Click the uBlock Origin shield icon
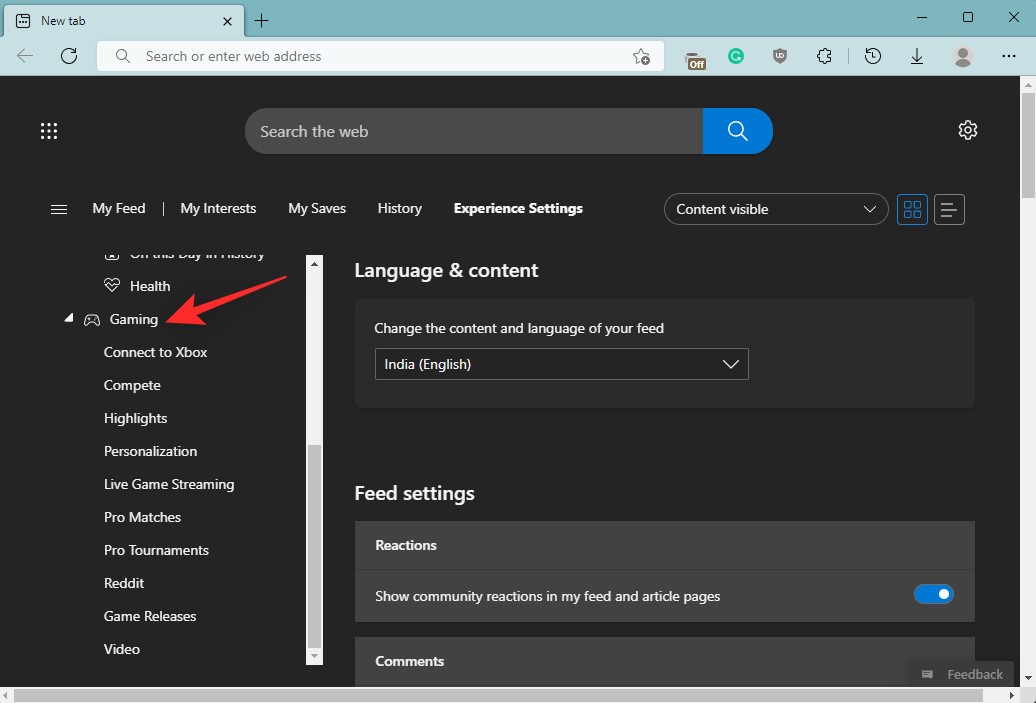 click(780, 56)
